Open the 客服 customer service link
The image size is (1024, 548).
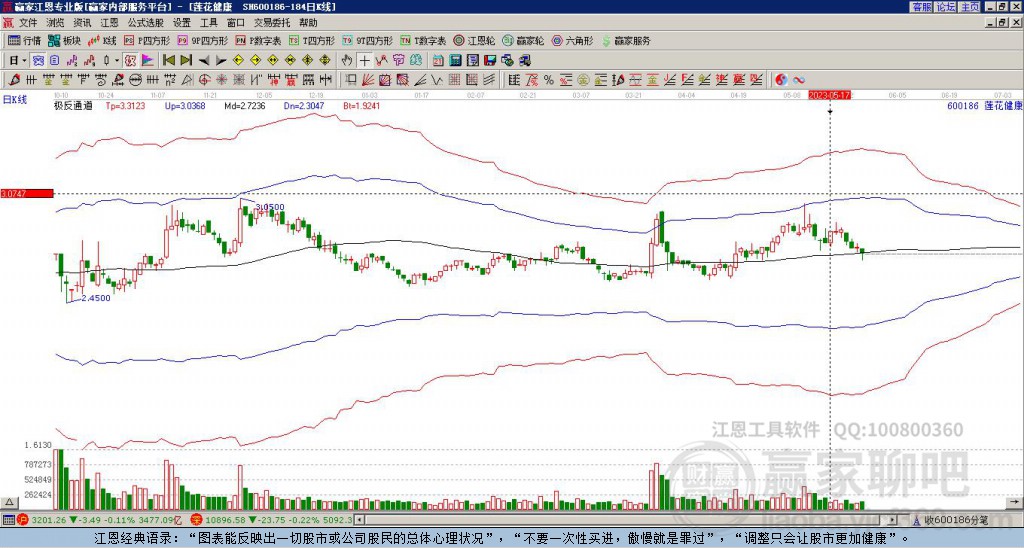tap(921, 7)
